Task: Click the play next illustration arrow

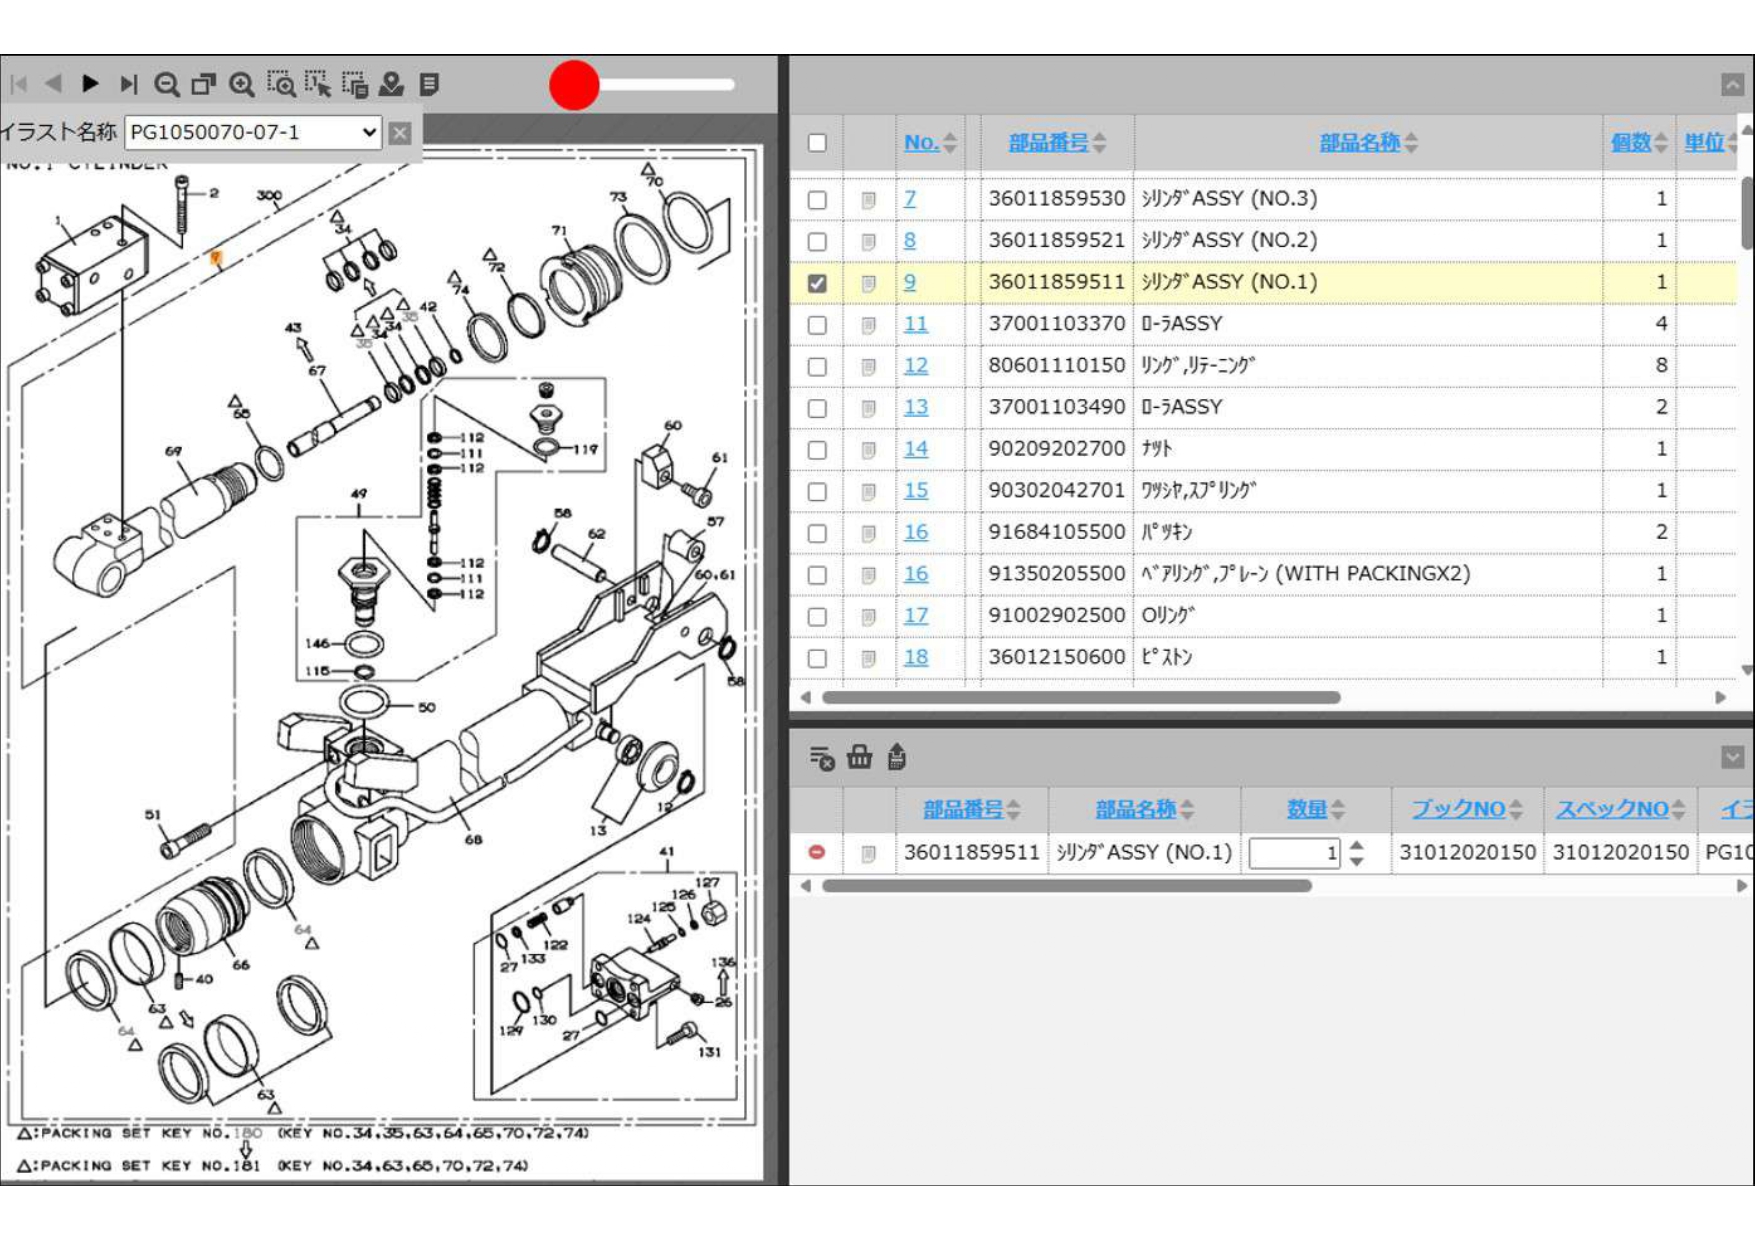Action: coord(90,84)
